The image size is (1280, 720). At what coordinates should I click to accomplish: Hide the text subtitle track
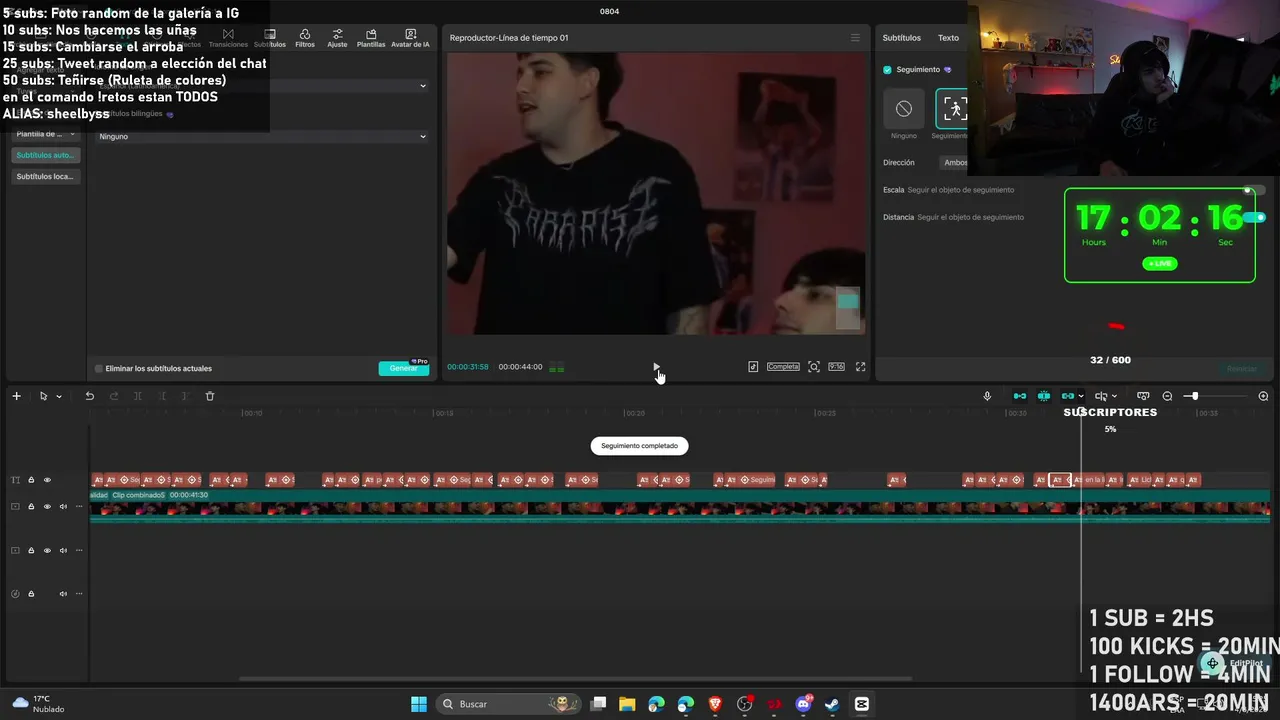click(47, 480)
